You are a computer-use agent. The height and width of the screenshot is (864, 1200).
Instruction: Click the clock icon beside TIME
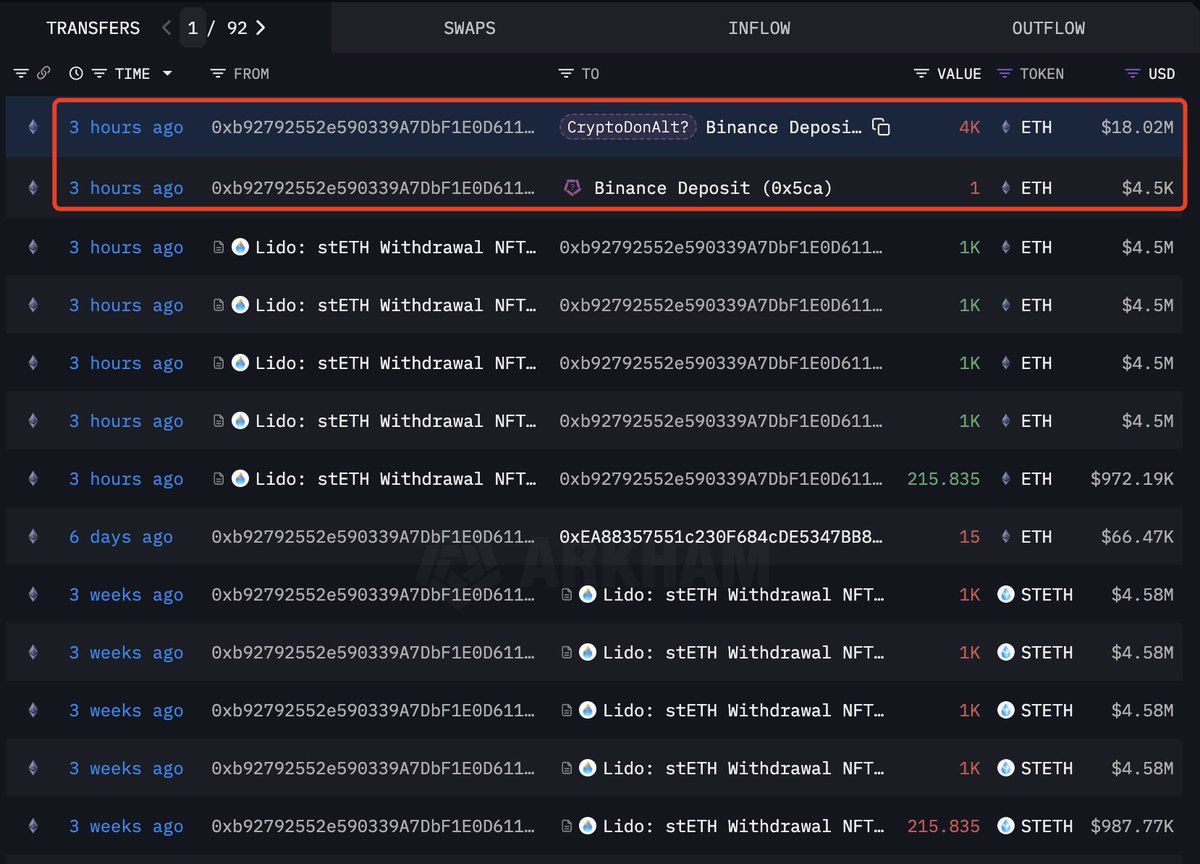point(76,74)
